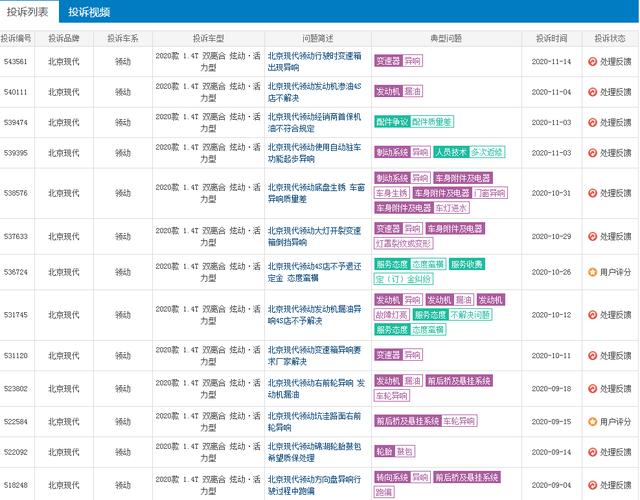This screenshot has height=500, width=640.
Task: Click status icon in complaint 531745 row
Action: [x=592, y=315]
